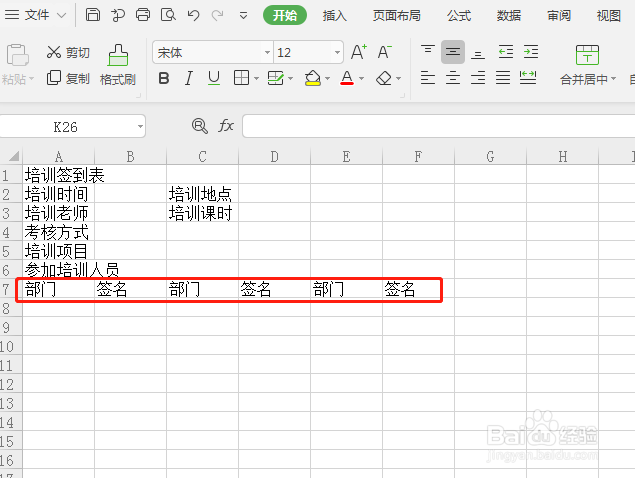Image resolution: width=635 pixels, height=478 pixels.
Task: Expand quick access toolbar customize arrow
Action: point(243,15)
